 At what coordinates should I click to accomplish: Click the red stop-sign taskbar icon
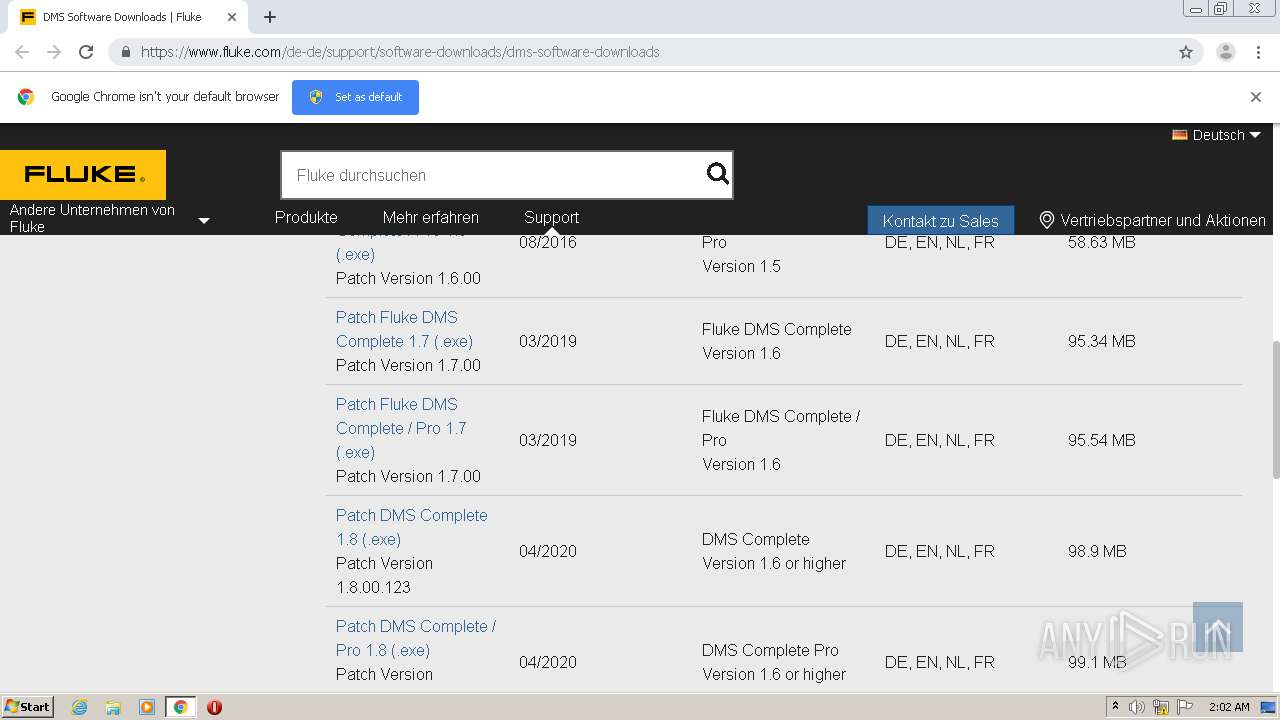[x=214, y=707]
